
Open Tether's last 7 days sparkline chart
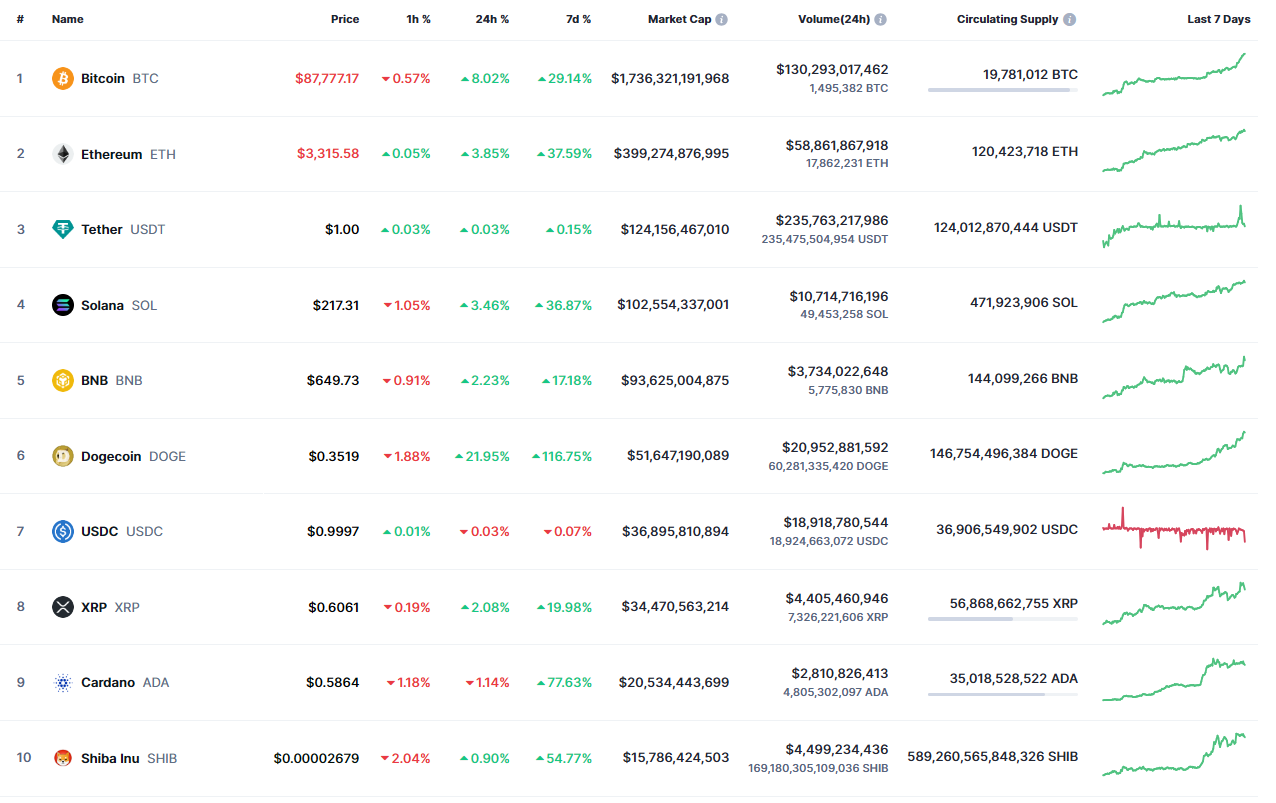pos(1174,226)
